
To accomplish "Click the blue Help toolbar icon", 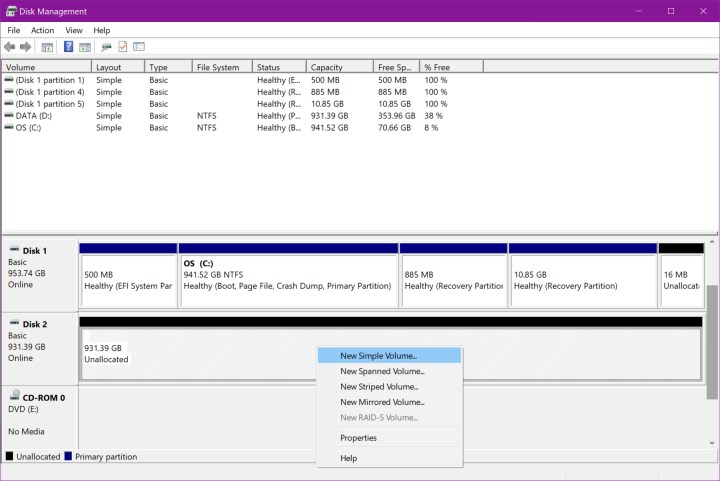I will (x=69, y=47).
